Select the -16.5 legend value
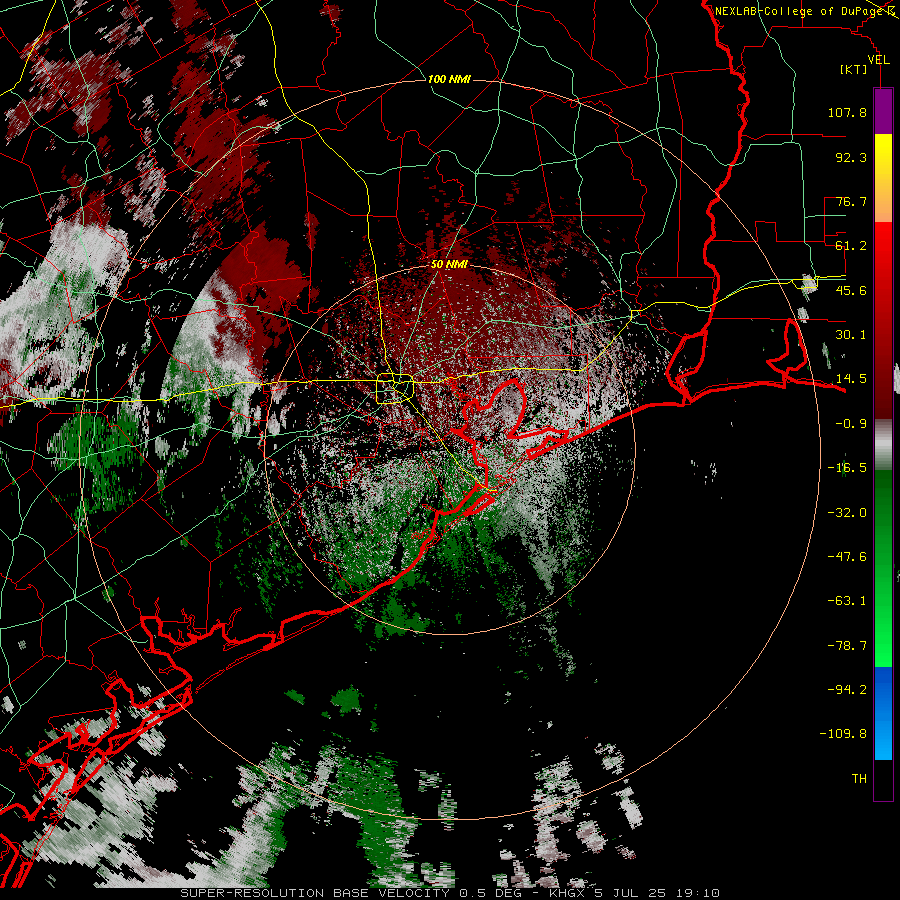The width and height of the screenshot is (900, 900). point(847,468)
